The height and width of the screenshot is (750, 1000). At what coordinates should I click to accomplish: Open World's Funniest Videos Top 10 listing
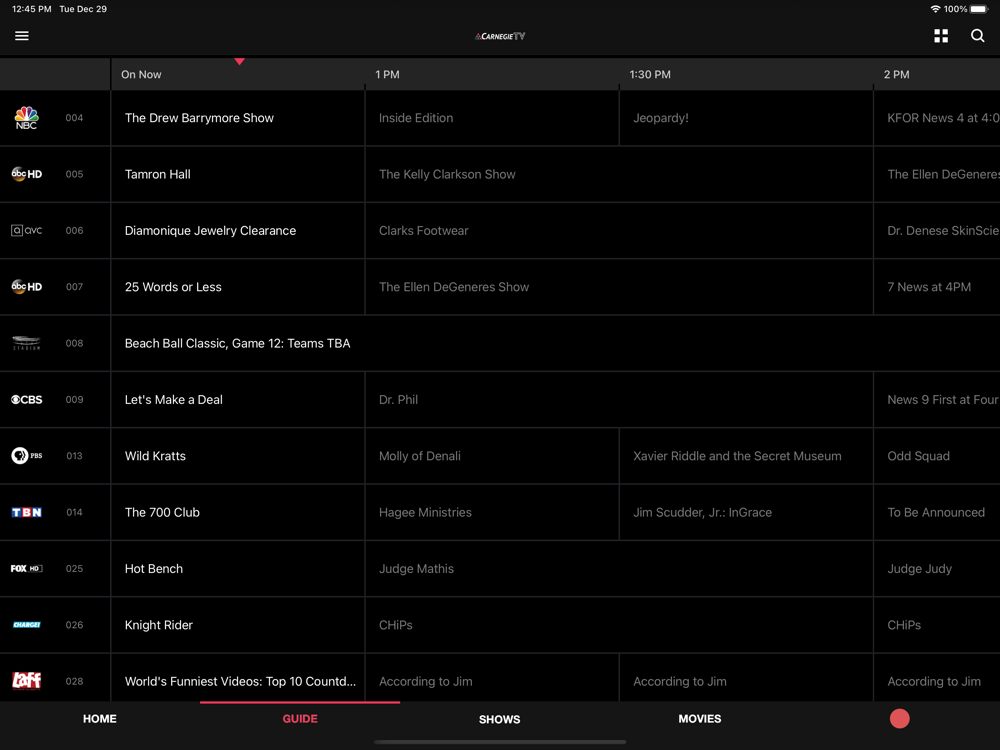(x=238, y=678)
